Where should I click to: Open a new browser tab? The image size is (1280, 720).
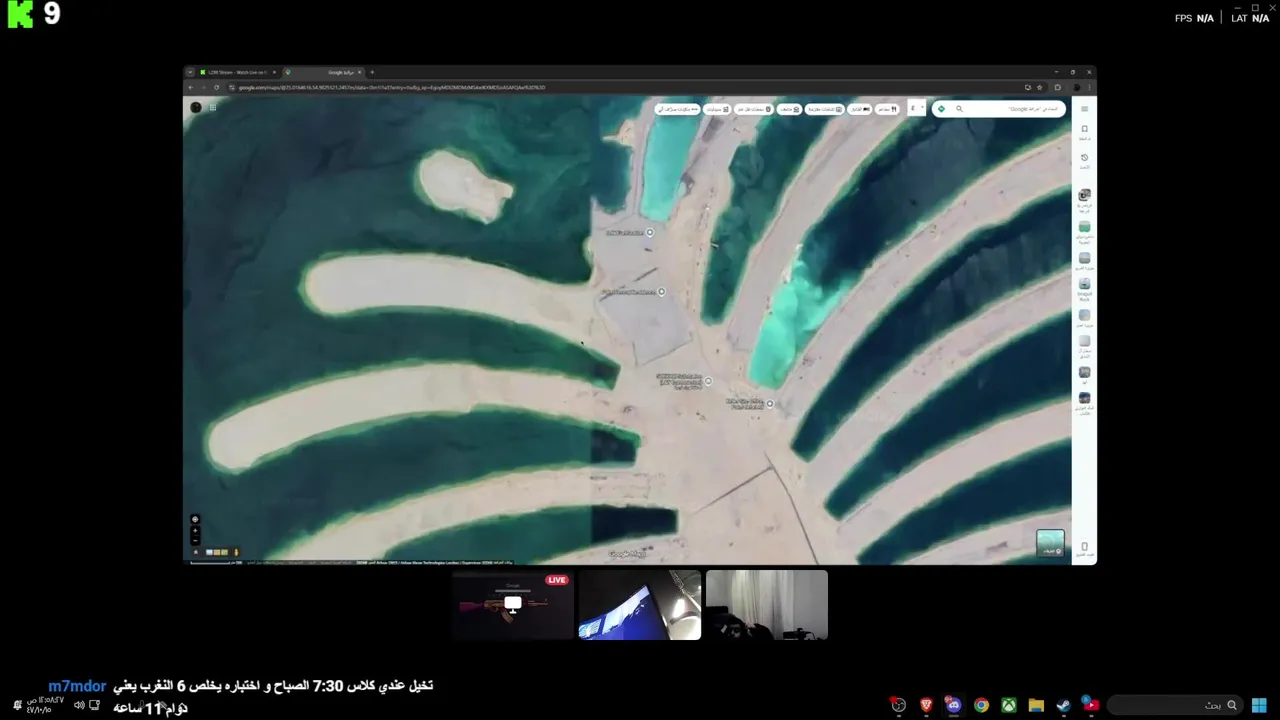(372, 72)
